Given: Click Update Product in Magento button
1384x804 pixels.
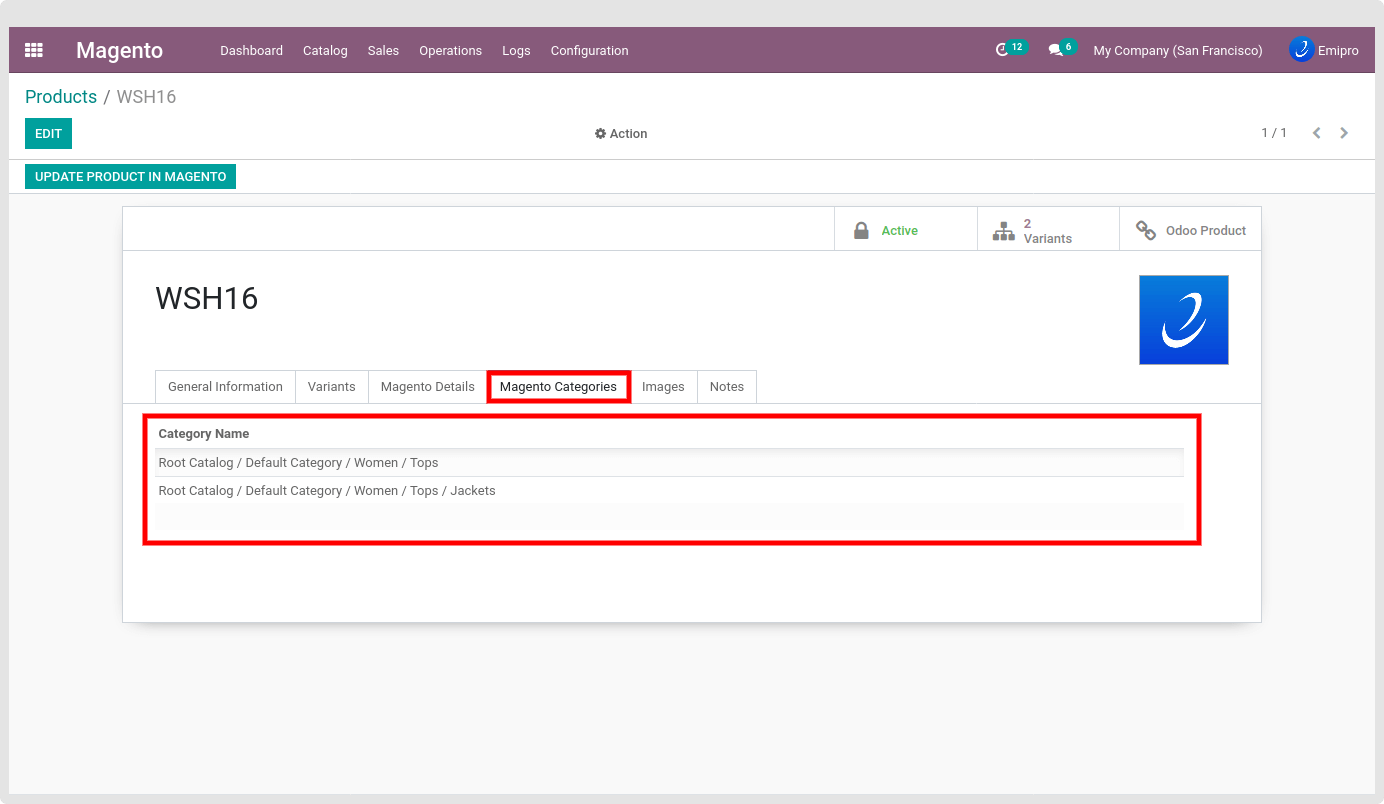Looking at the screenshot, I should [x=130, y=176].
